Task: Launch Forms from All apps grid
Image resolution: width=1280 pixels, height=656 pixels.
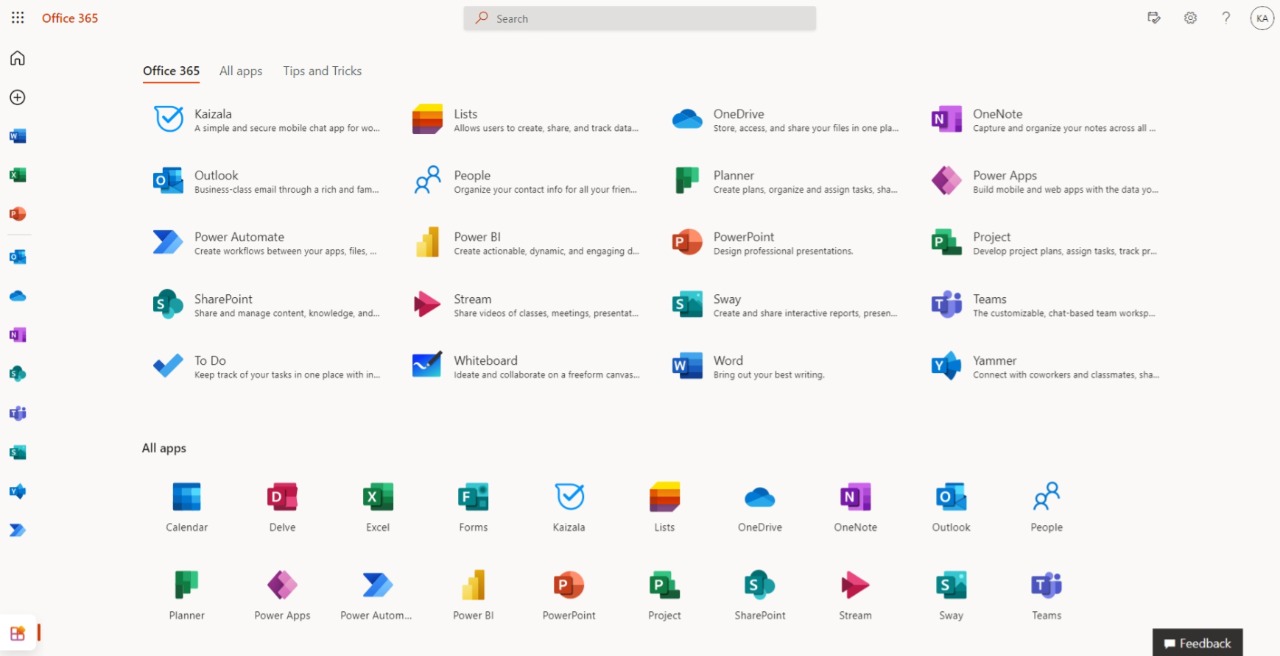Action: click(x=473, y=507)
